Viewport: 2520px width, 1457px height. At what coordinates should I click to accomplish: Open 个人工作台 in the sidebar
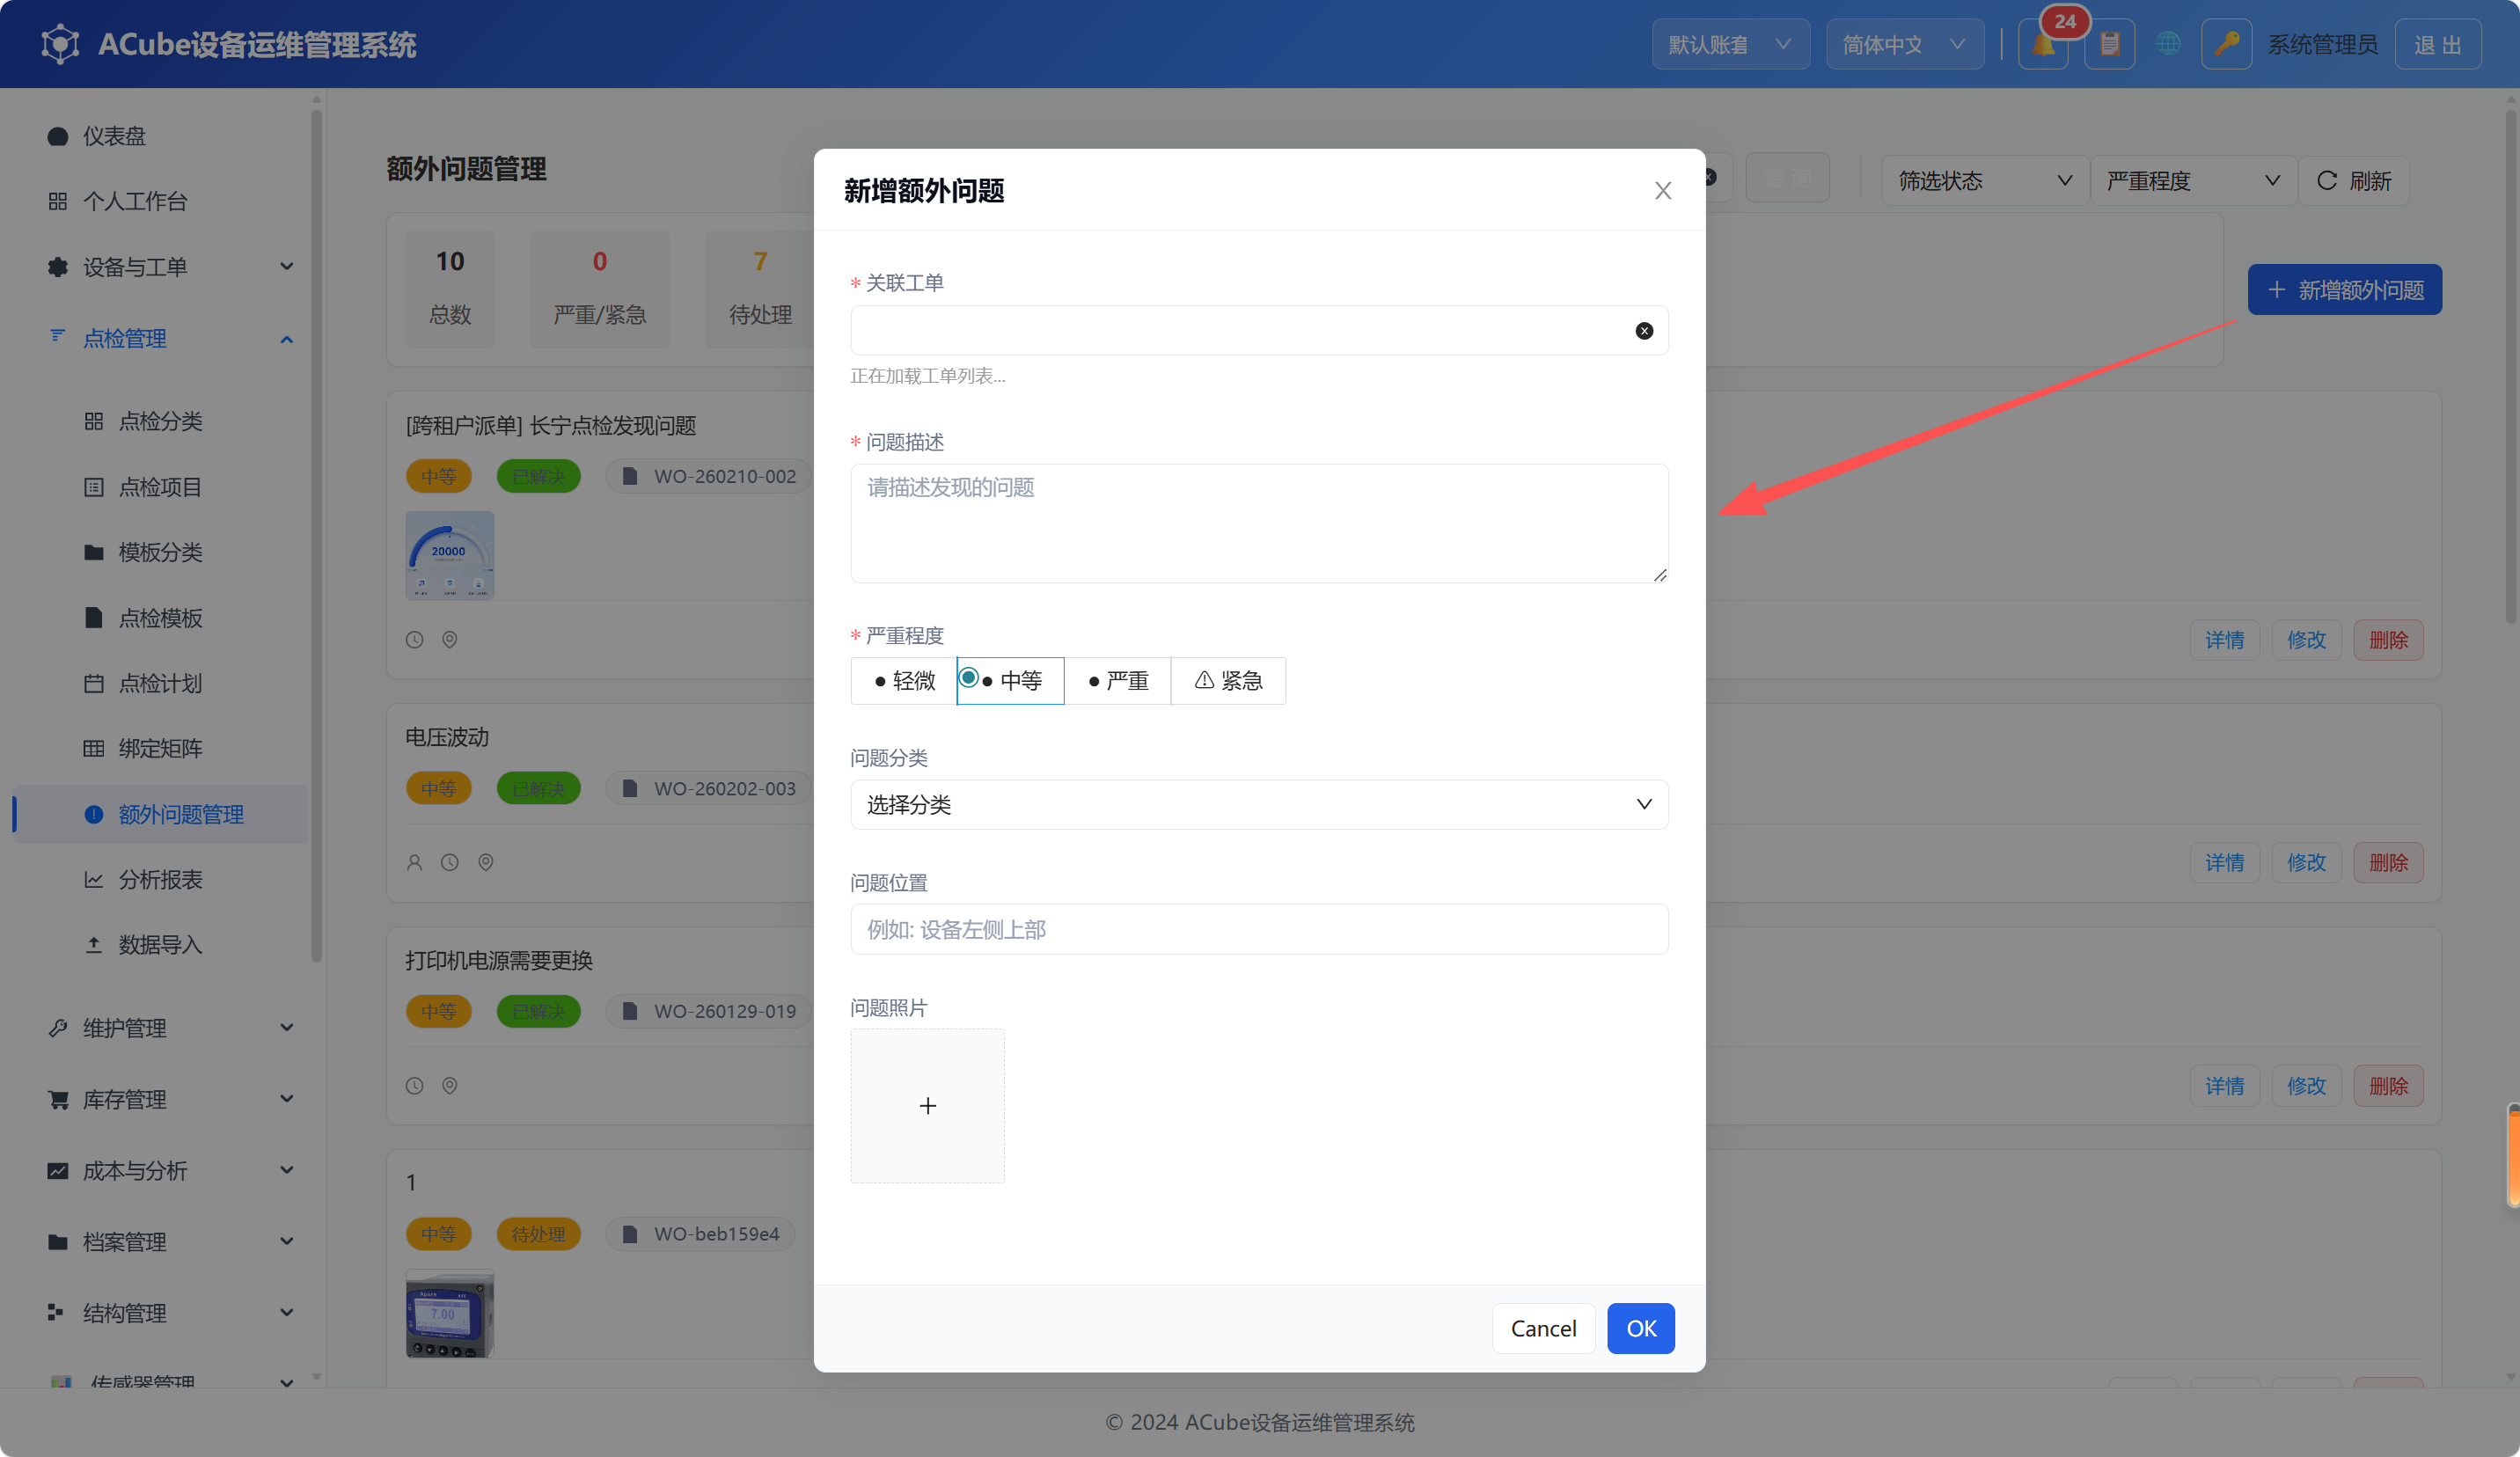coord(135,201)
